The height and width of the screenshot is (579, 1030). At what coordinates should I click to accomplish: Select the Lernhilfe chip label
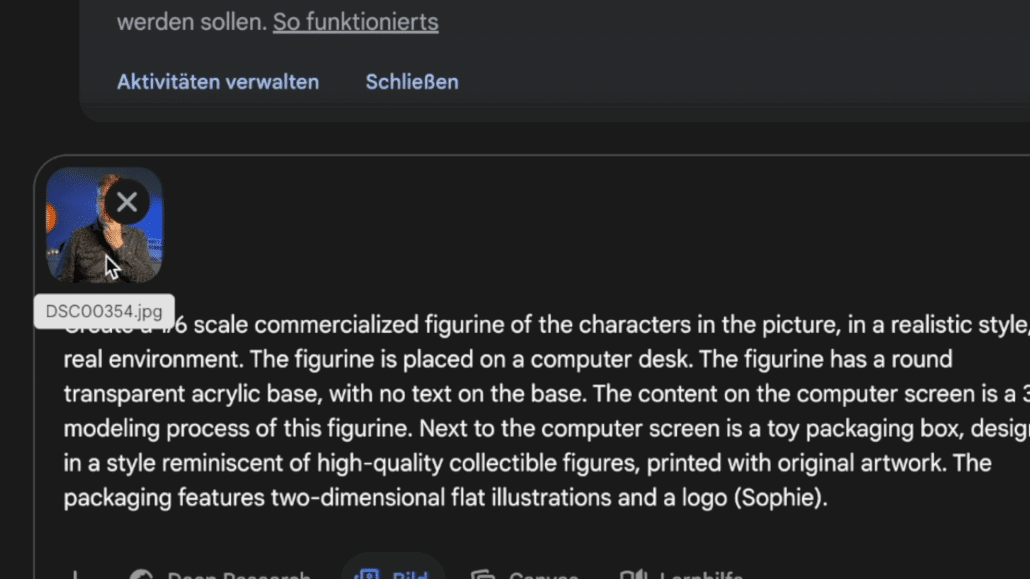[701, 574]
